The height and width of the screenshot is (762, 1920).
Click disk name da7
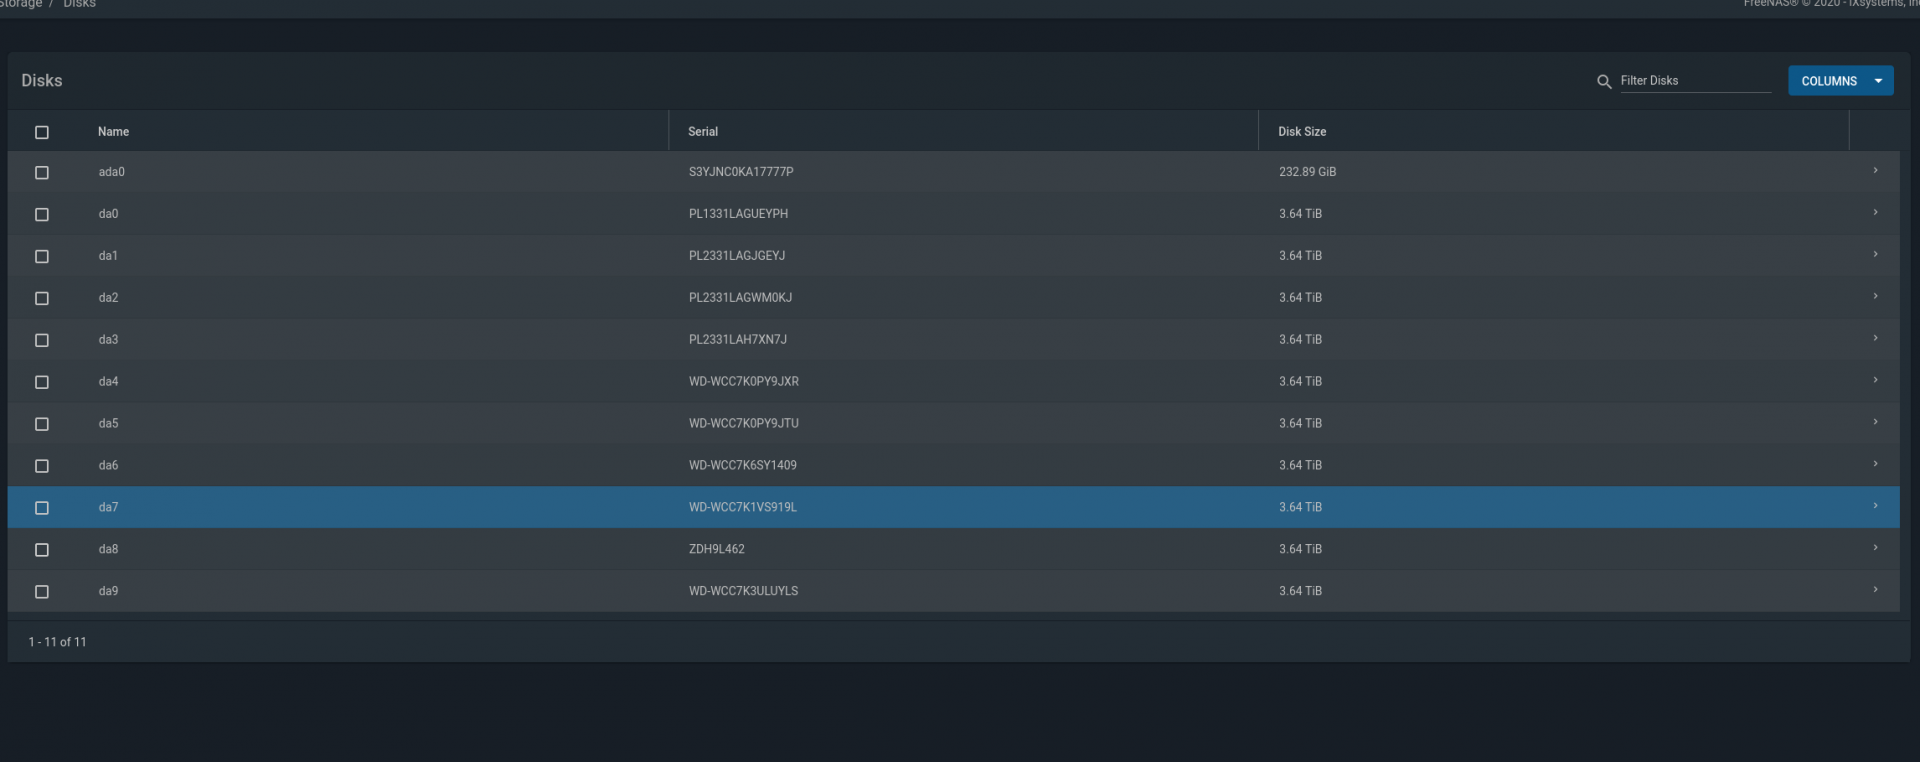coord(108,508)
